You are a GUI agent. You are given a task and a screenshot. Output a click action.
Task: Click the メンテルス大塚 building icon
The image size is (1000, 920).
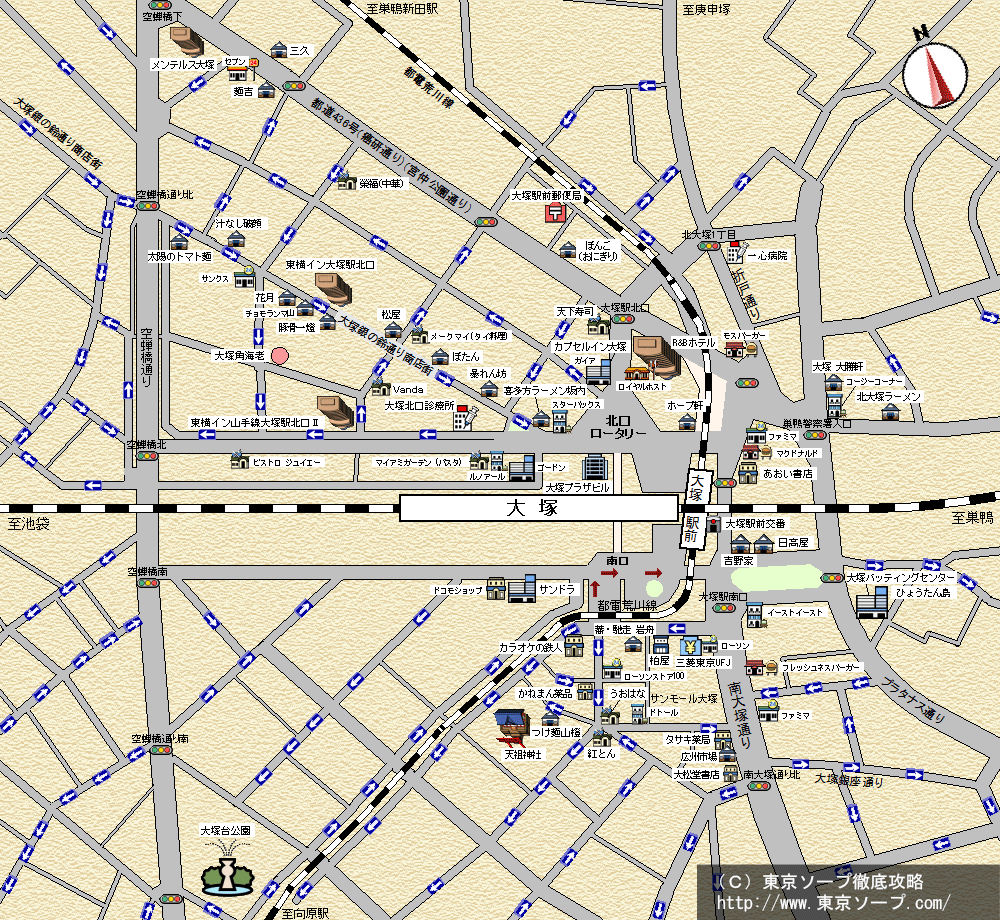pyautogui.click(x=187, y=41)
